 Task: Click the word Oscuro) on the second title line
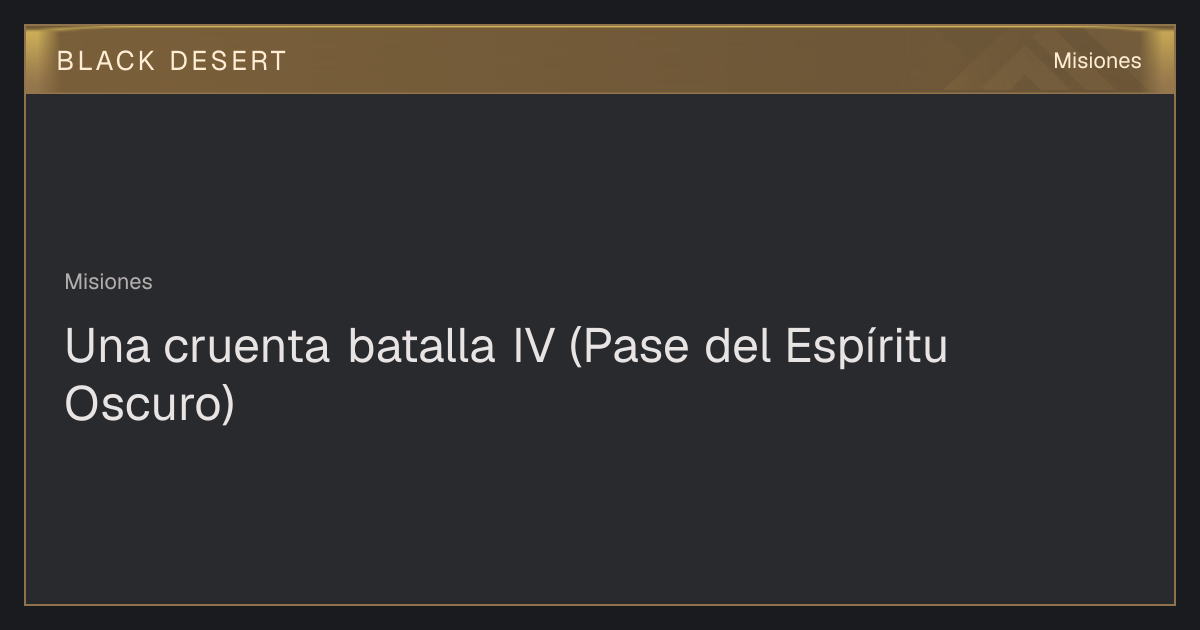149,404
